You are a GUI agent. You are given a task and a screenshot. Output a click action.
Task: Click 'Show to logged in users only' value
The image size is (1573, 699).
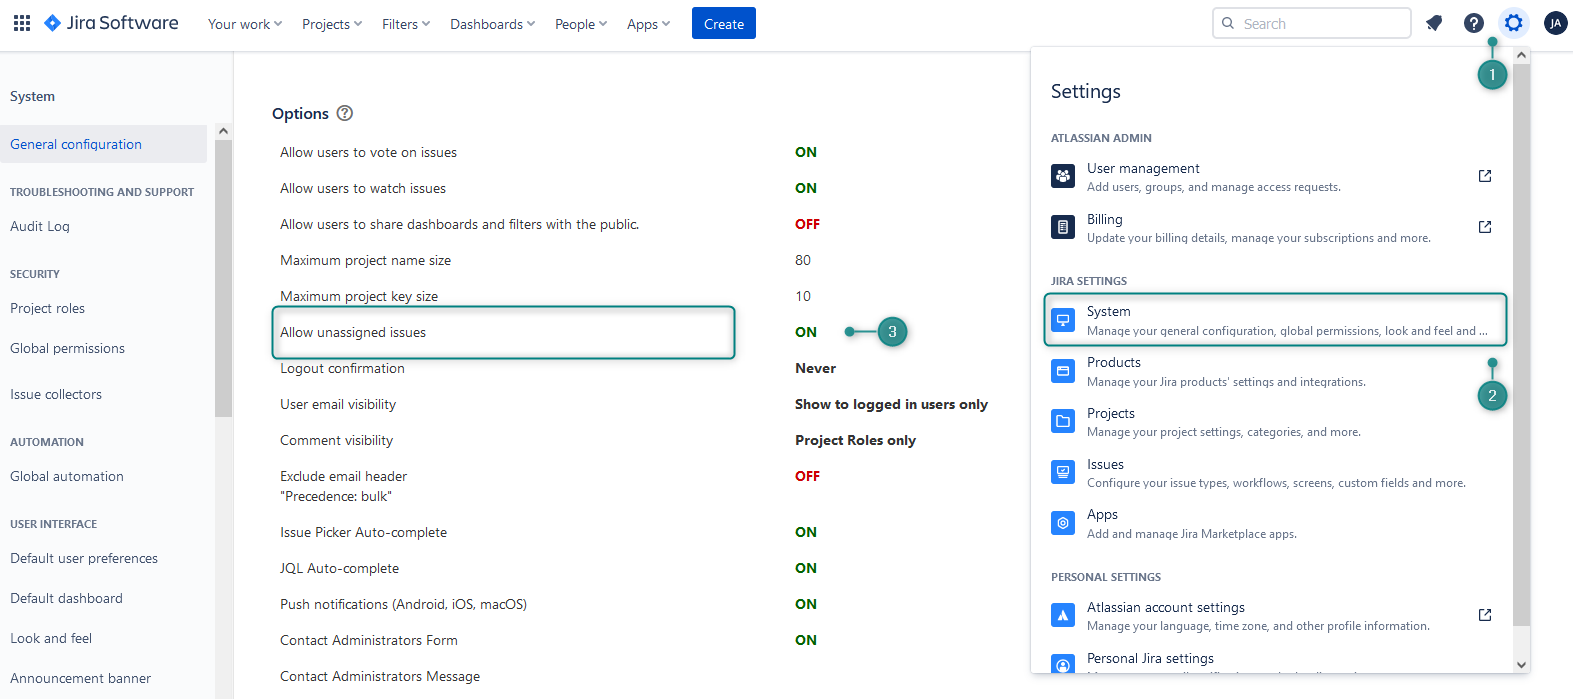[x=891, y=404]
